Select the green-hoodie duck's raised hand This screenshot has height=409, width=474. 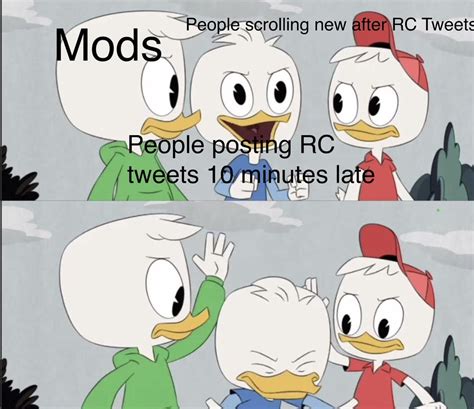tap(214, 255)
